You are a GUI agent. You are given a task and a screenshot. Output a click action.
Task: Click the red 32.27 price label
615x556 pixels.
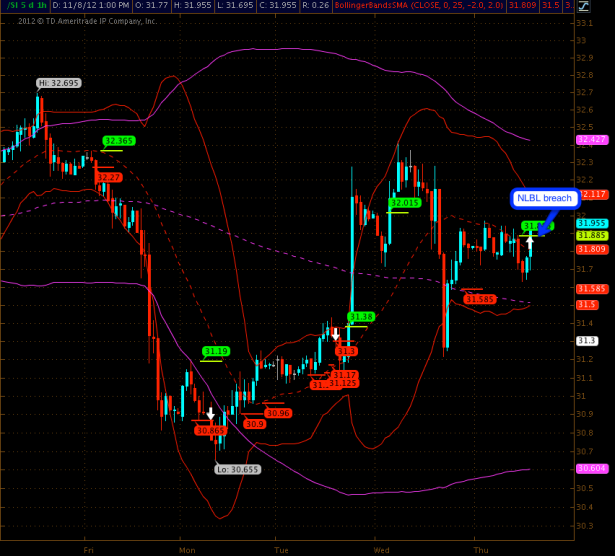pos(109,177)
